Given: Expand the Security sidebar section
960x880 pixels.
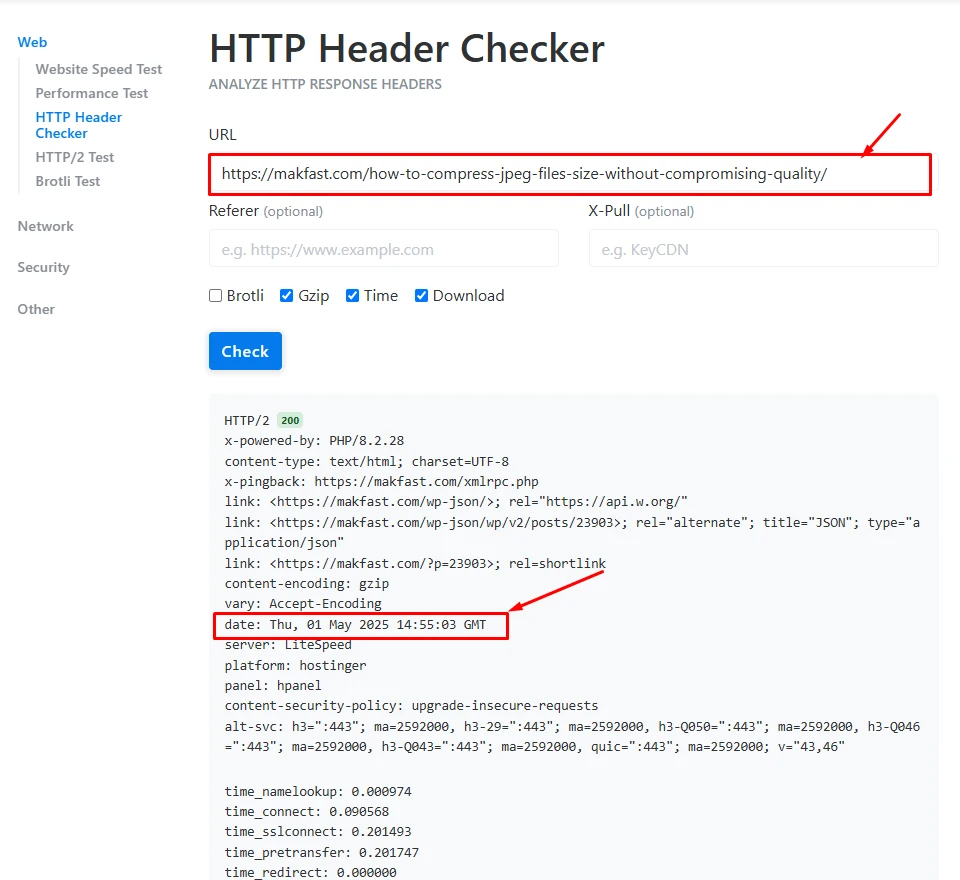Looking at the screenshot, I should pyautogui.click(x=43, y=268).
